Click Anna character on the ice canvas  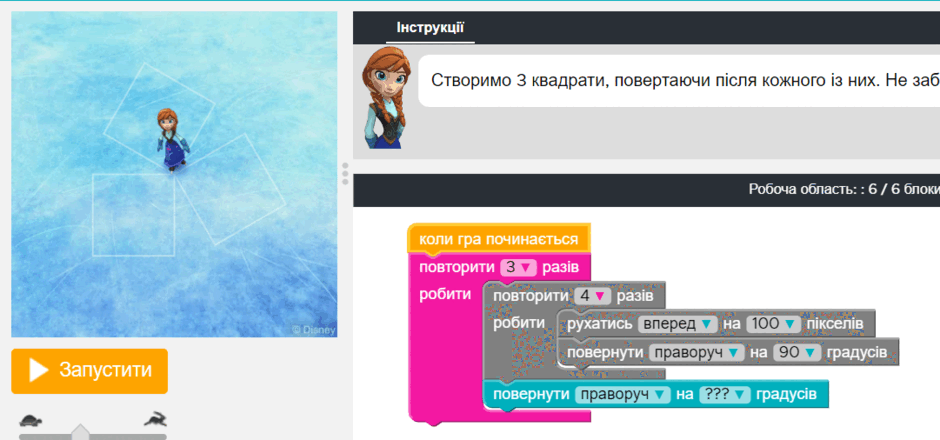click(x=173, y=140)
